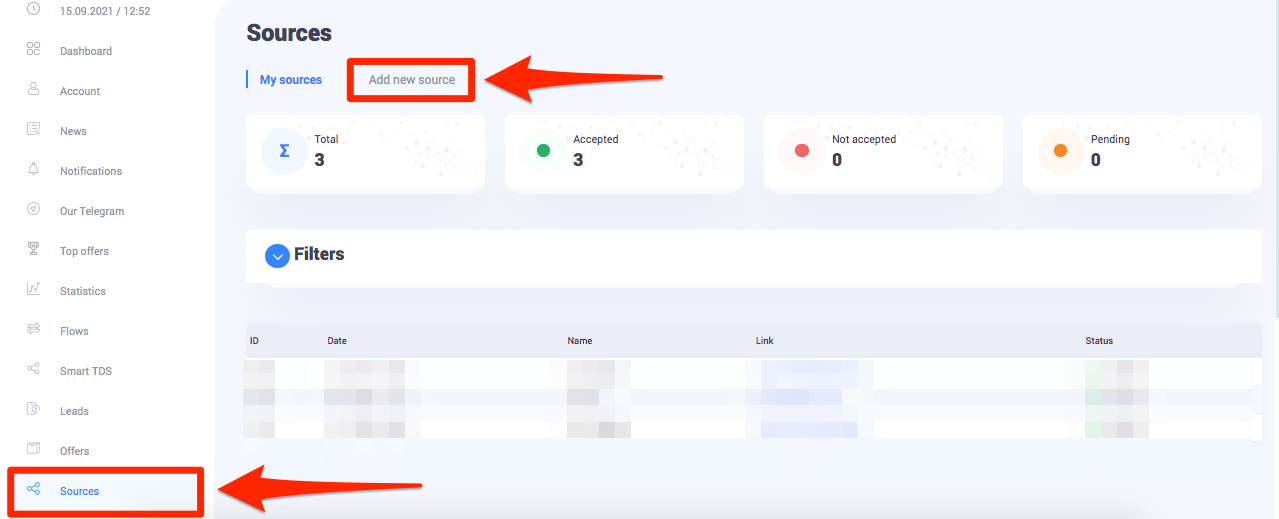The height and width of the screenshot is (519, 1279).
Task: Click the Total sources sigma card
Action: tap(365, 151)
